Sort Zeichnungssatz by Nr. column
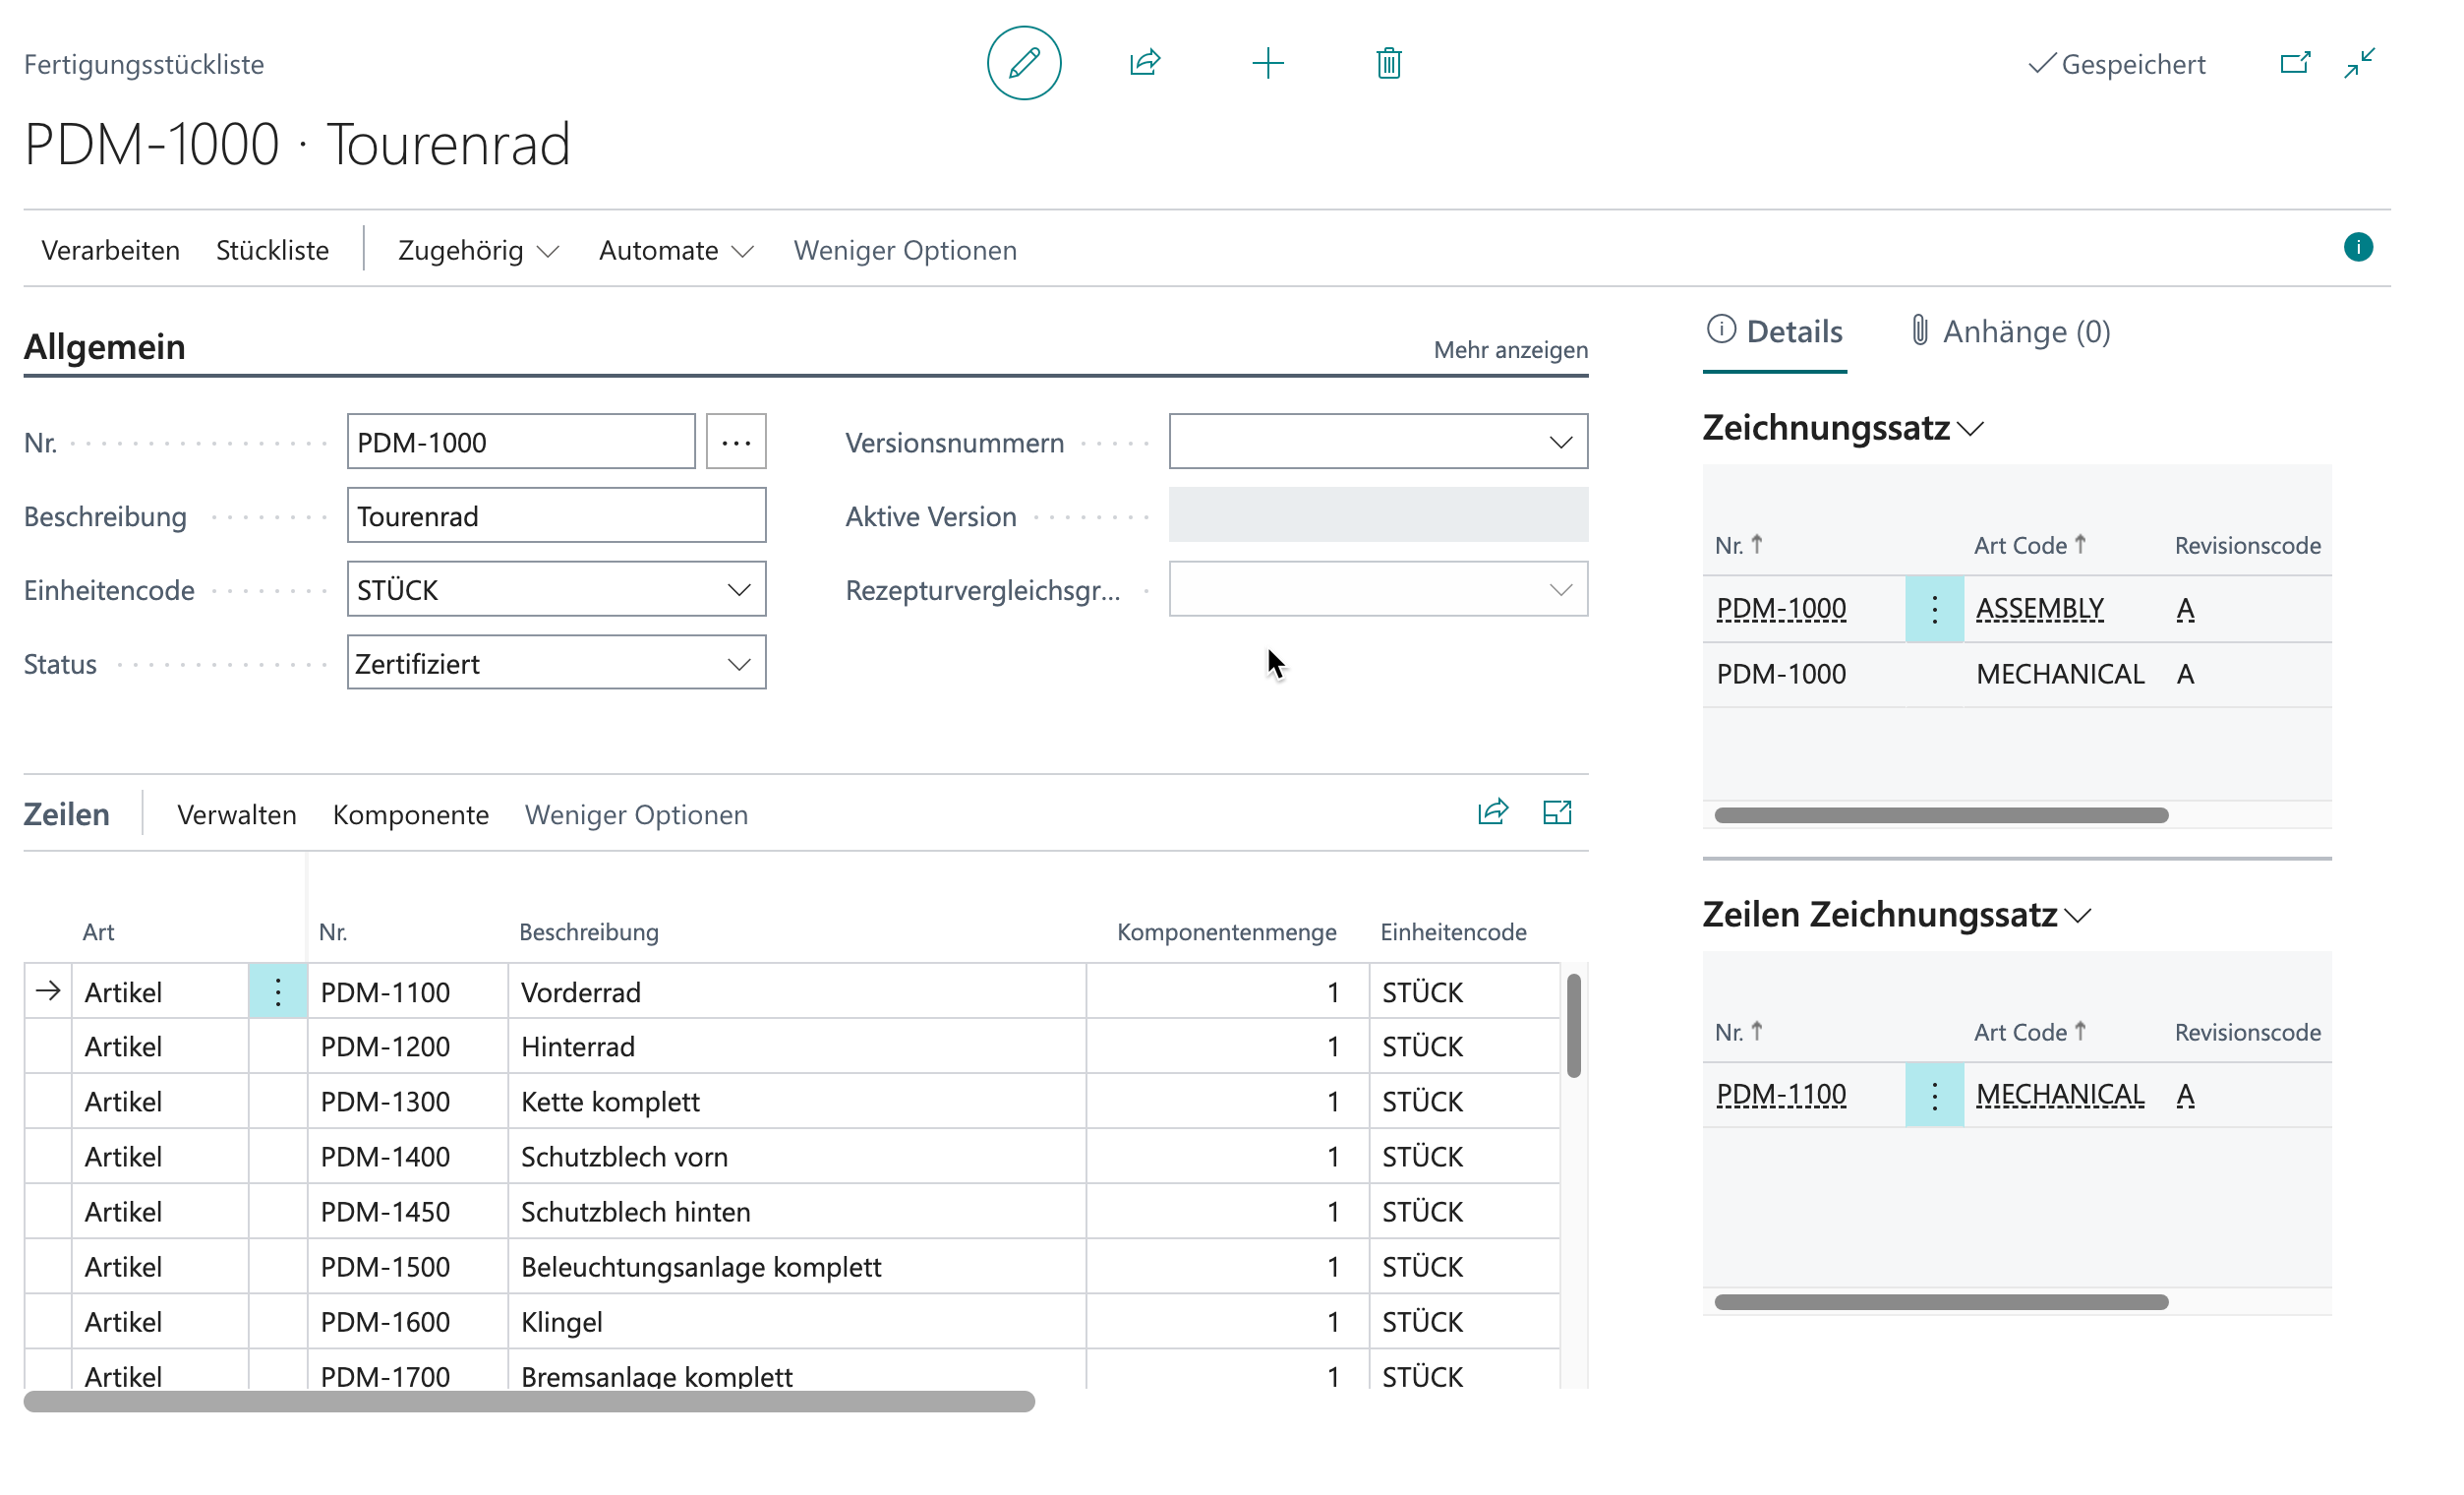 [x=1738, y=545]
